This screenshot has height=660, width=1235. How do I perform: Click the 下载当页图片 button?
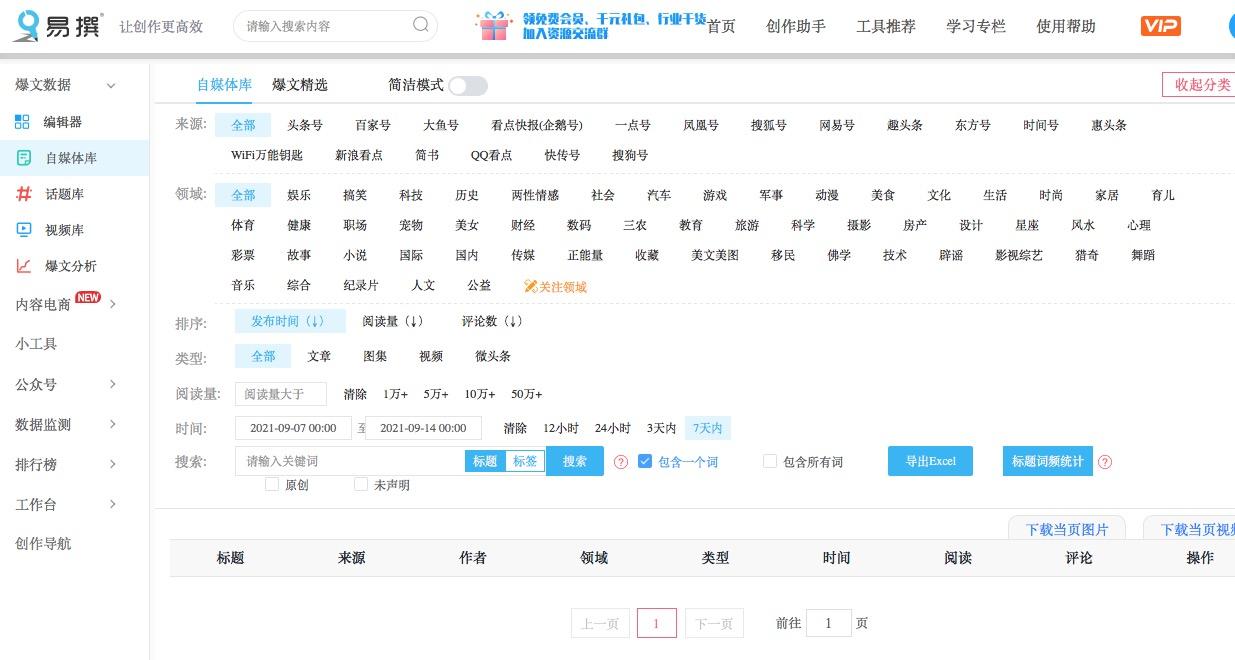click(1067, 529)
